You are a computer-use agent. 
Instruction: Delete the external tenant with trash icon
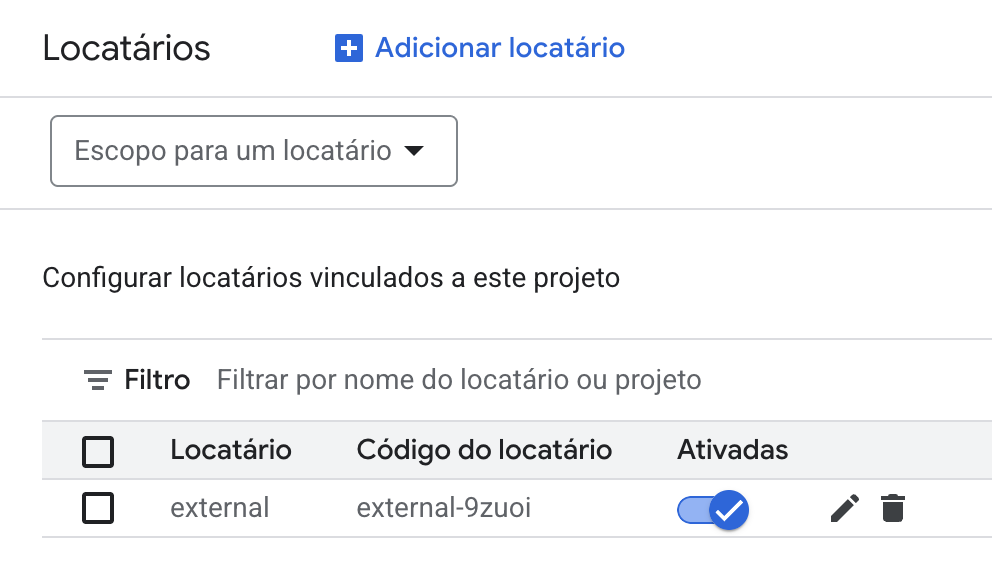point(892,509)
